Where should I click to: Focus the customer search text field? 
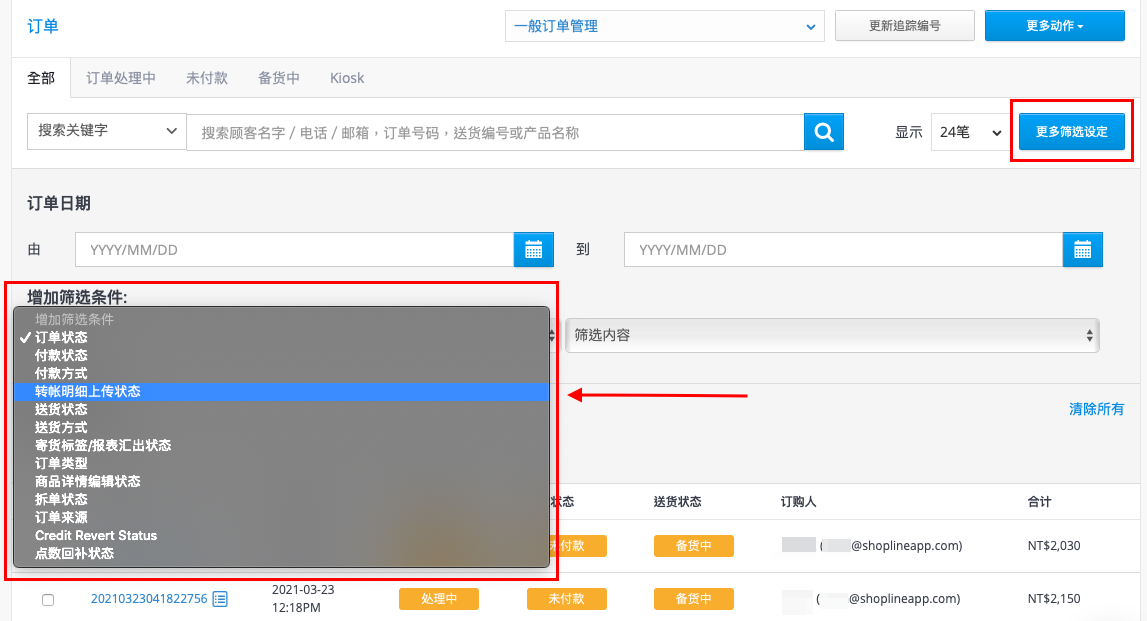[x=495, y=132]
